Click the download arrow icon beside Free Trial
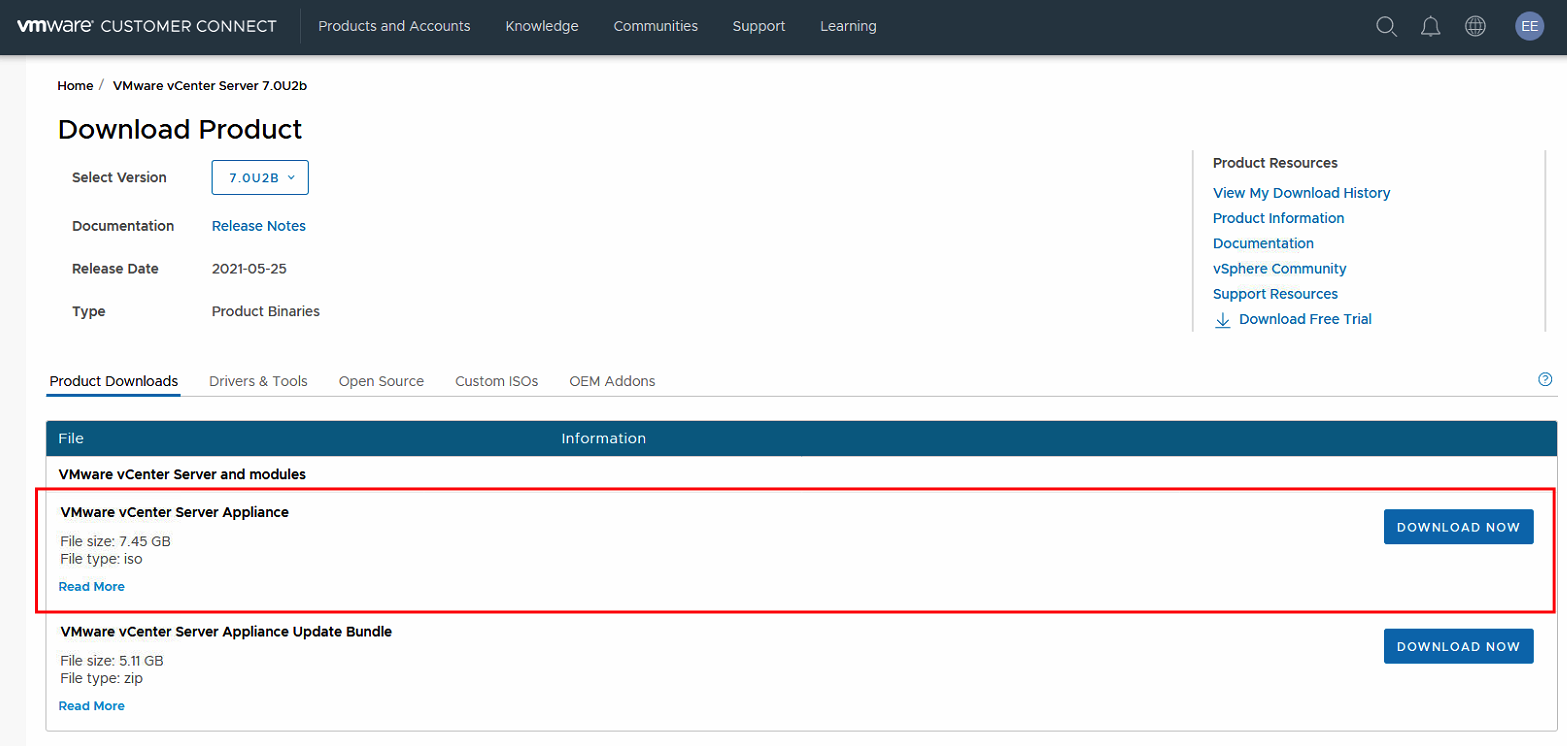The image size is (1567, 746). [x=1222, y=320]
